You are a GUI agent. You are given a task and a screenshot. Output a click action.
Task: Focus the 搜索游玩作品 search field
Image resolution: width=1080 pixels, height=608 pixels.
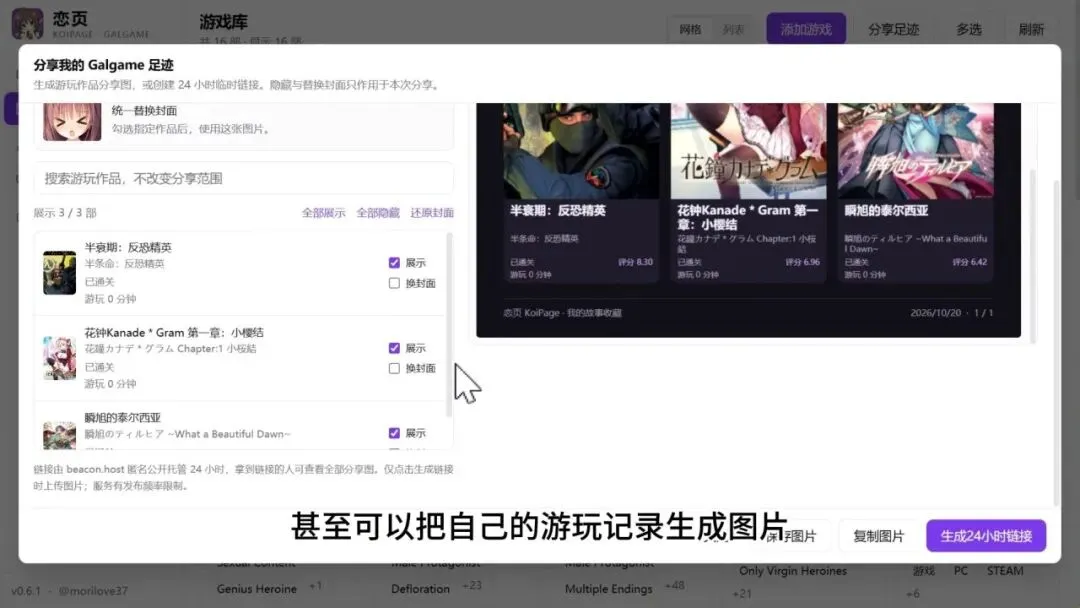(243, 178)
